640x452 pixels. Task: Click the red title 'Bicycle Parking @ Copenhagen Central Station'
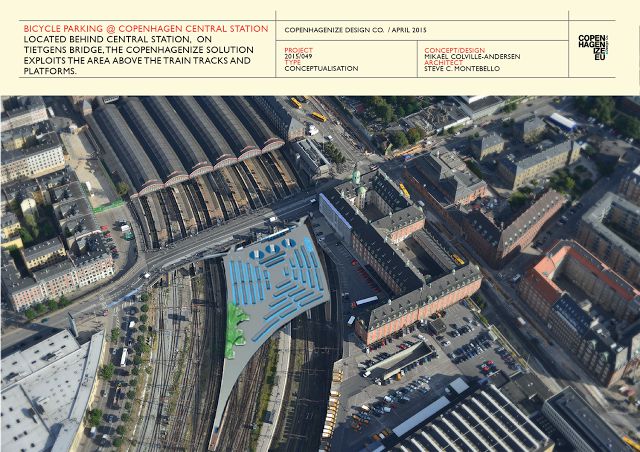[146, 29]
